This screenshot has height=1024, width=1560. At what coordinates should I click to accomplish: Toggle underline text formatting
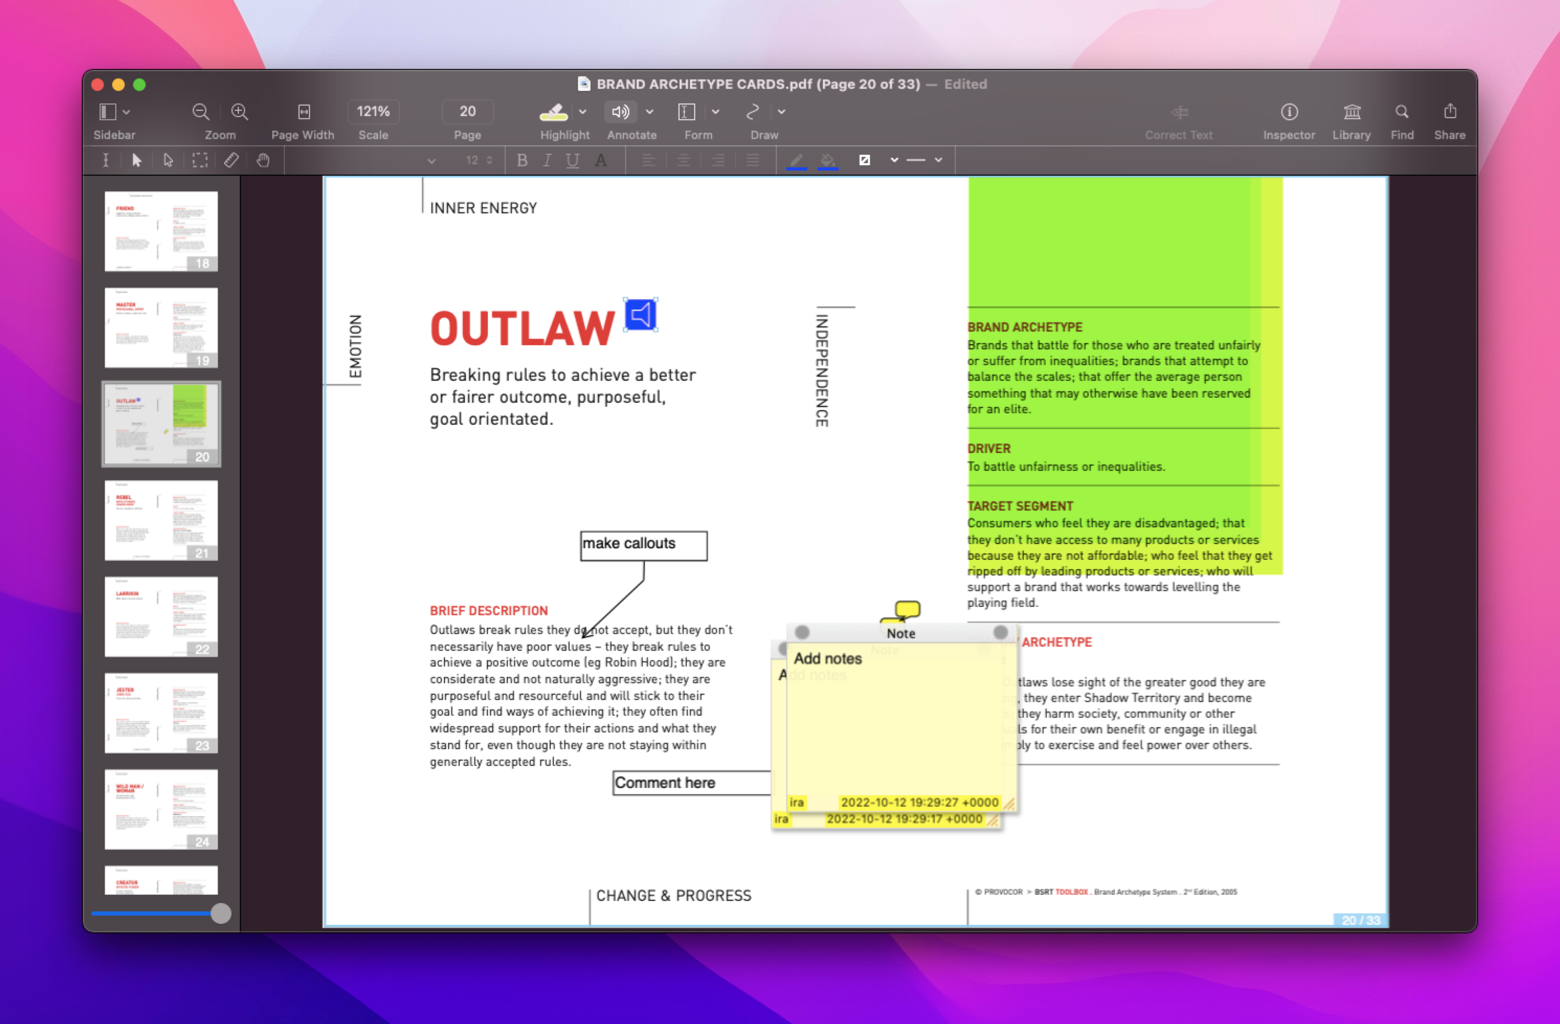(573, 160)
